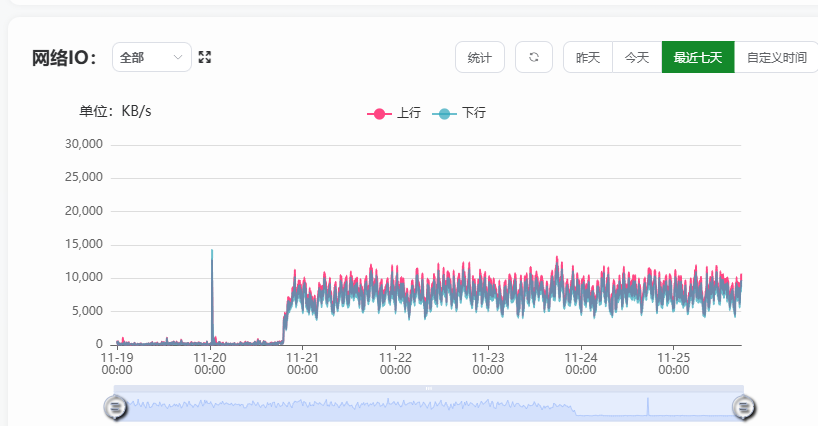Click the pink 上行 legend marker
This screenshot has width=818, height=426.
coord(379,114)
